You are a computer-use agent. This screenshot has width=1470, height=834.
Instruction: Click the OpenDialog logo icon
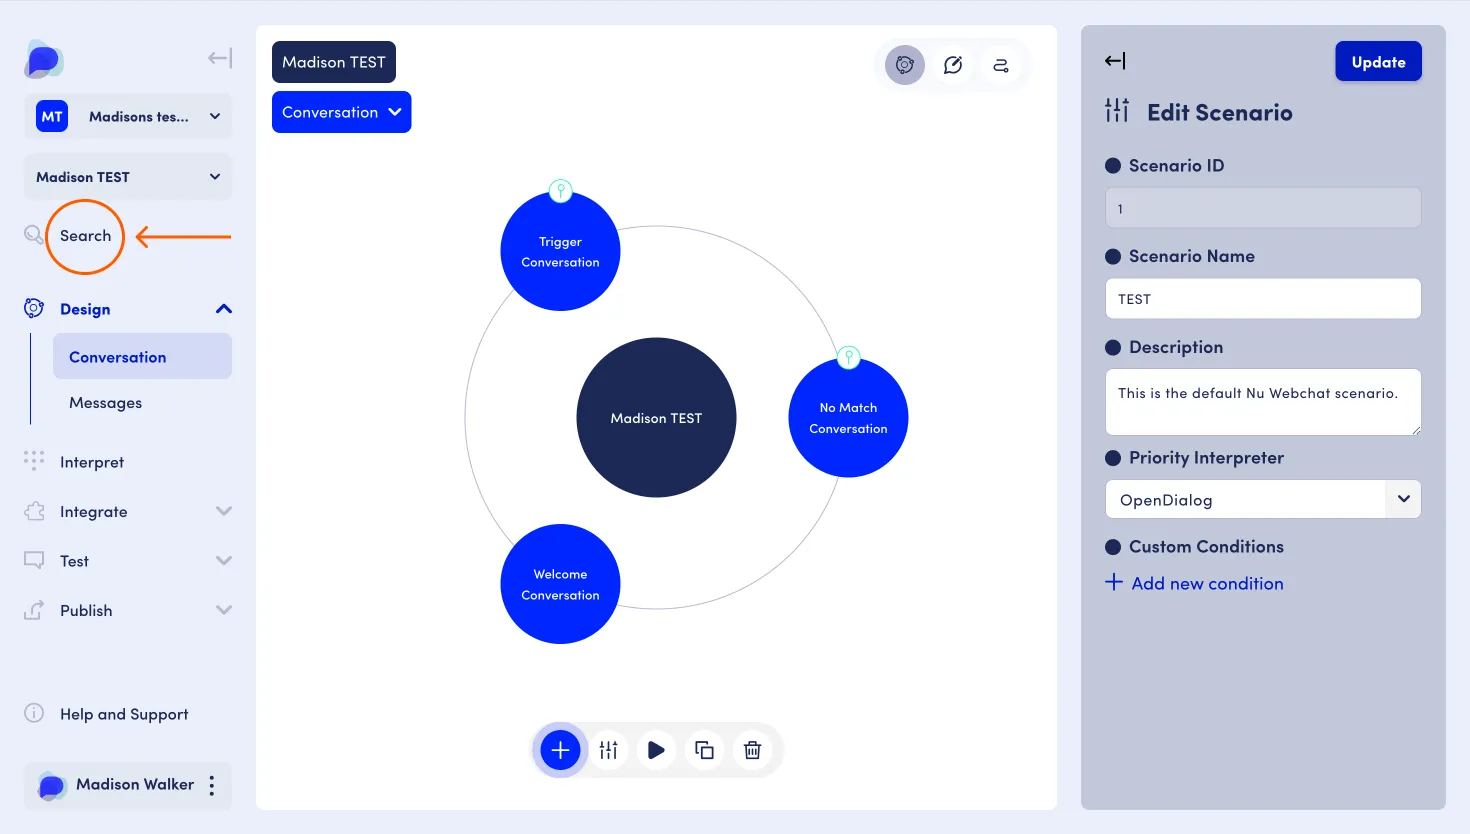(44, 60)
